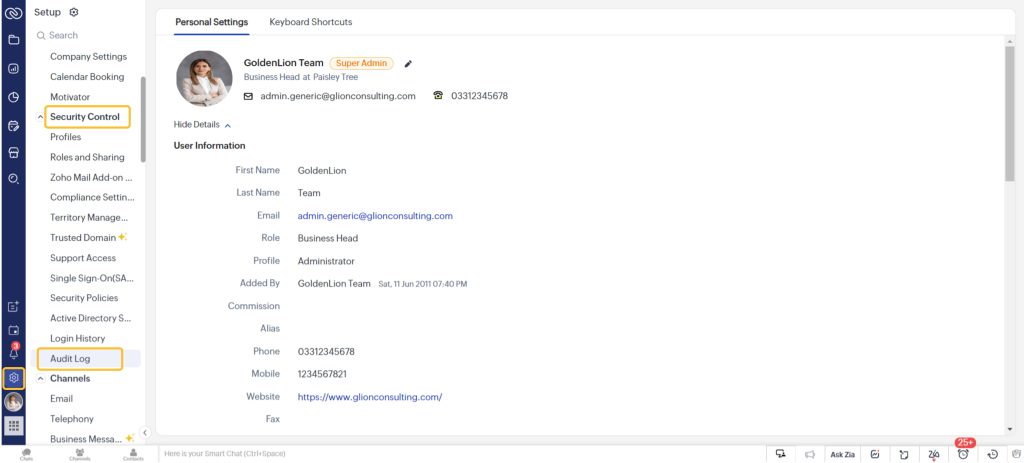Screen dimensions: 1024x463
Task: Click the add-note icon in left rail
Action: [13, 306]
